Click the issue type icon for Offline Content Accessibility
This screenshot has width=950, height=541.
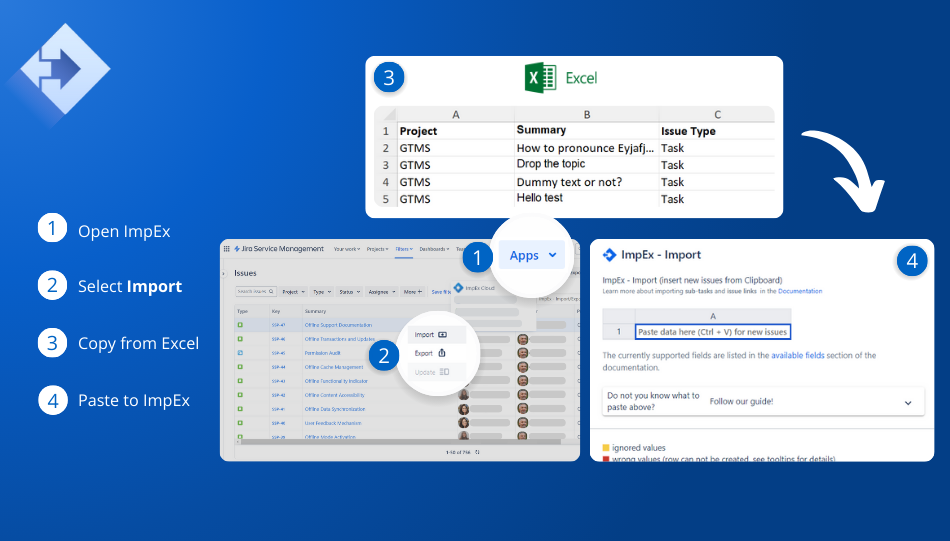[x=240, y=395]
